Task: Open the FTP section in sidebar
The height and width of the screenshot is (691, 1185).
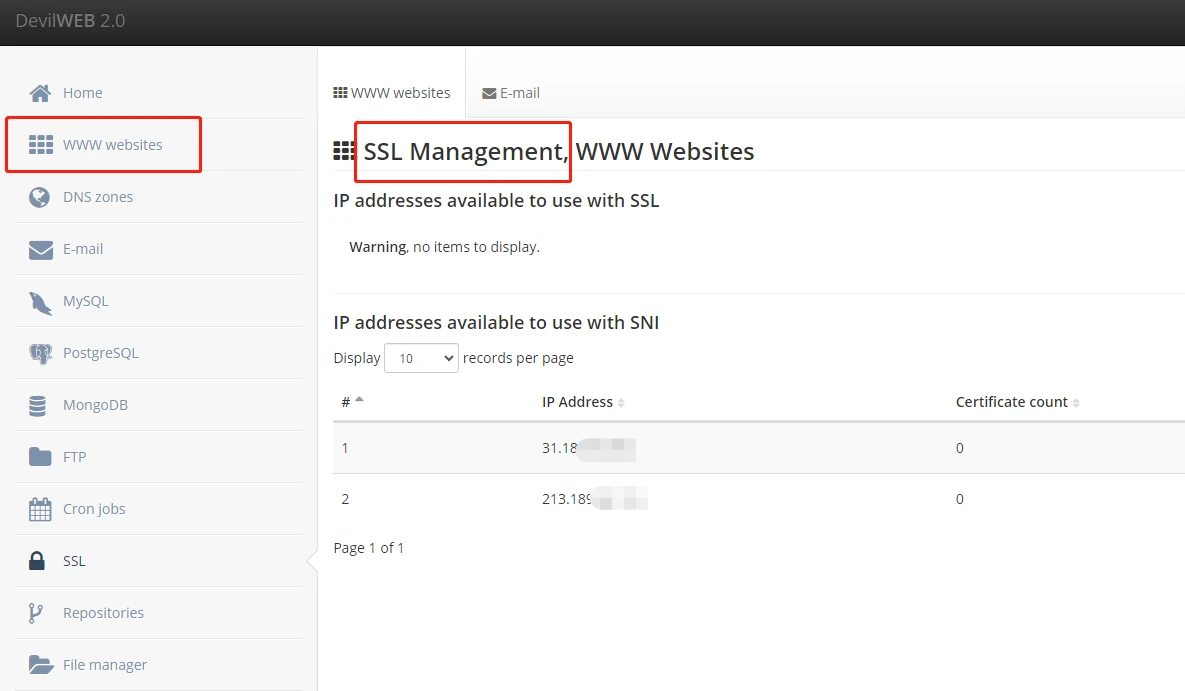Action: [x=74, y=457]
